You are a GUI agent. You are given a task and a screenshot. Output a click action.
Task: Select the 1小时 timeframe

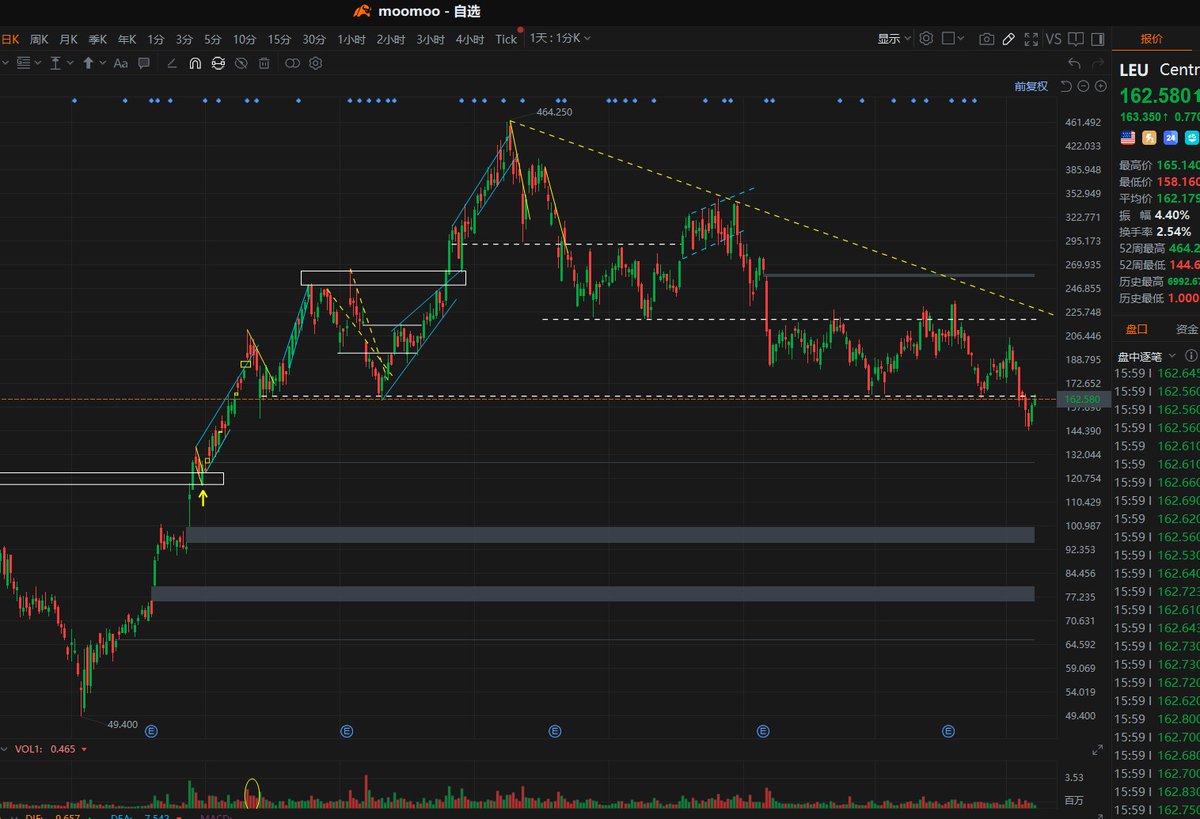coord(351,39)
